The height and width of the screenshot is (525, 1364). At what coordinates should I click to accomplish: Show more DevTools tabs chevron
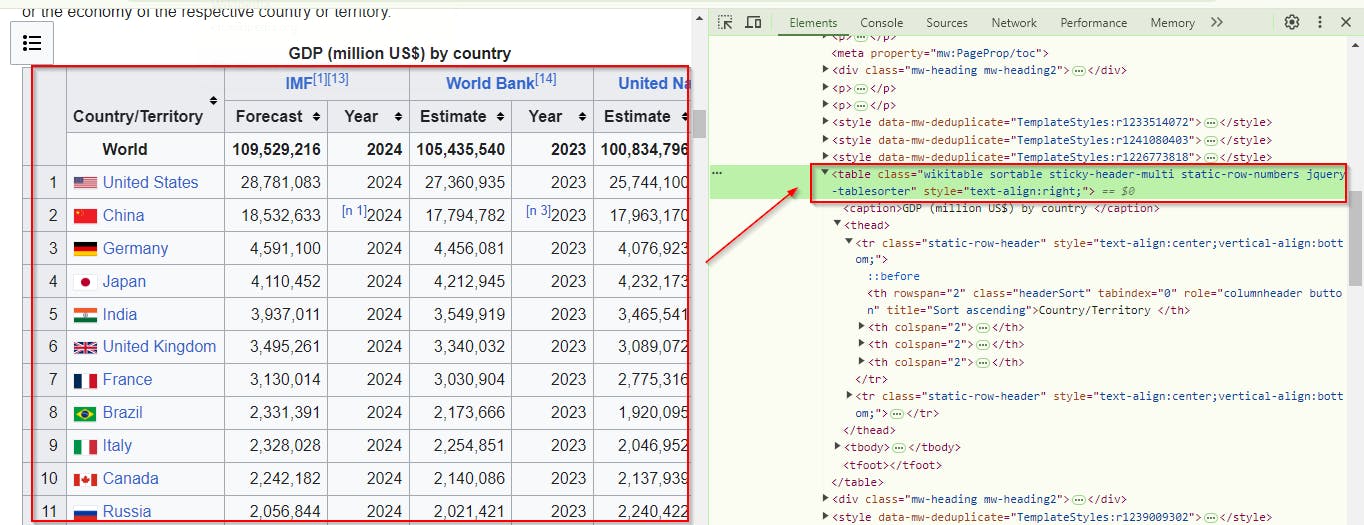(x=1217, y=22)
